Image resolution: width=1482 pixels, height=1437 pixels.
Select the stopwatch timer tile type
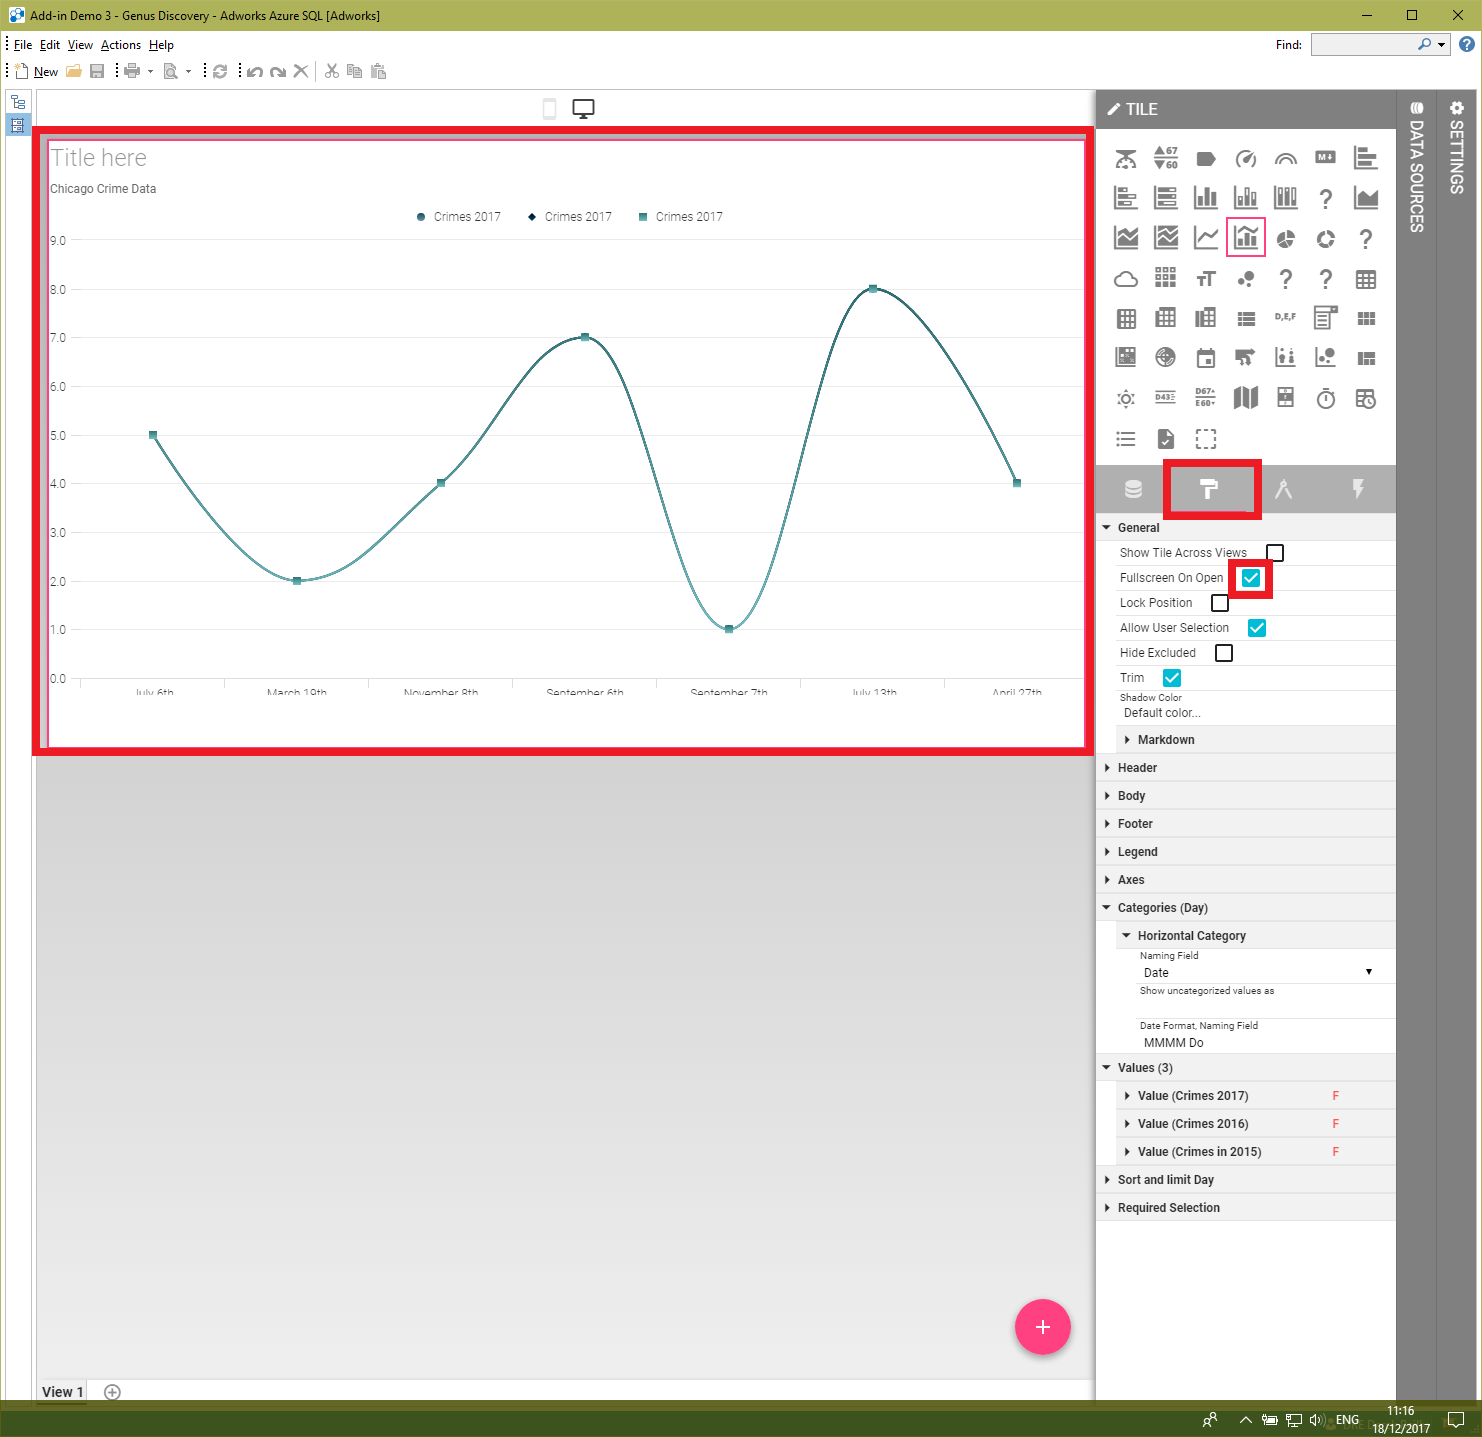(x=1326, y=398)
